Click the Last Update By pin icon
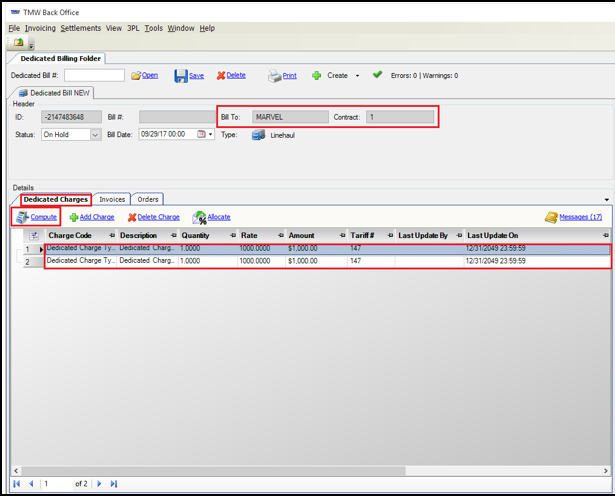Screen dimensions: 615x496 click(x=459, y=235)
